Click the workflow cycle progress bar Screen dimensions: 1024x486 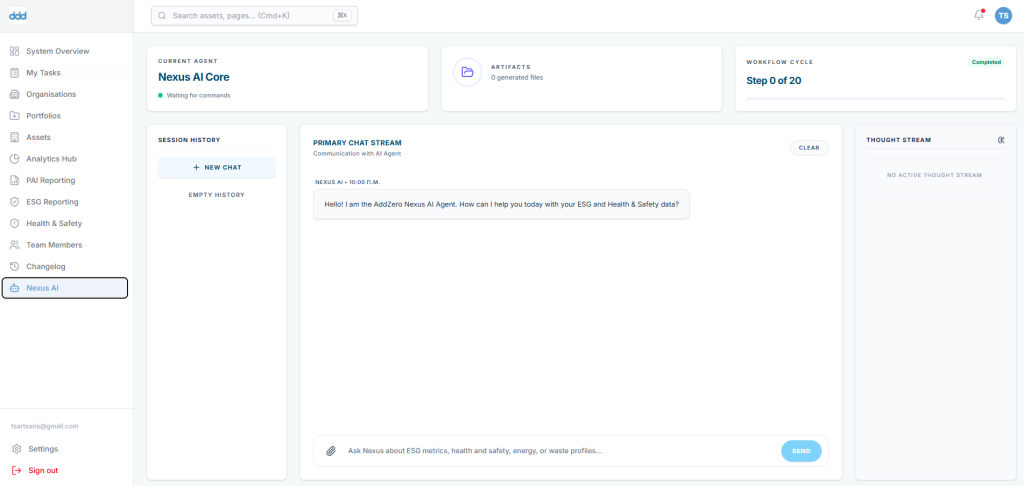click(x=875, y=99)
